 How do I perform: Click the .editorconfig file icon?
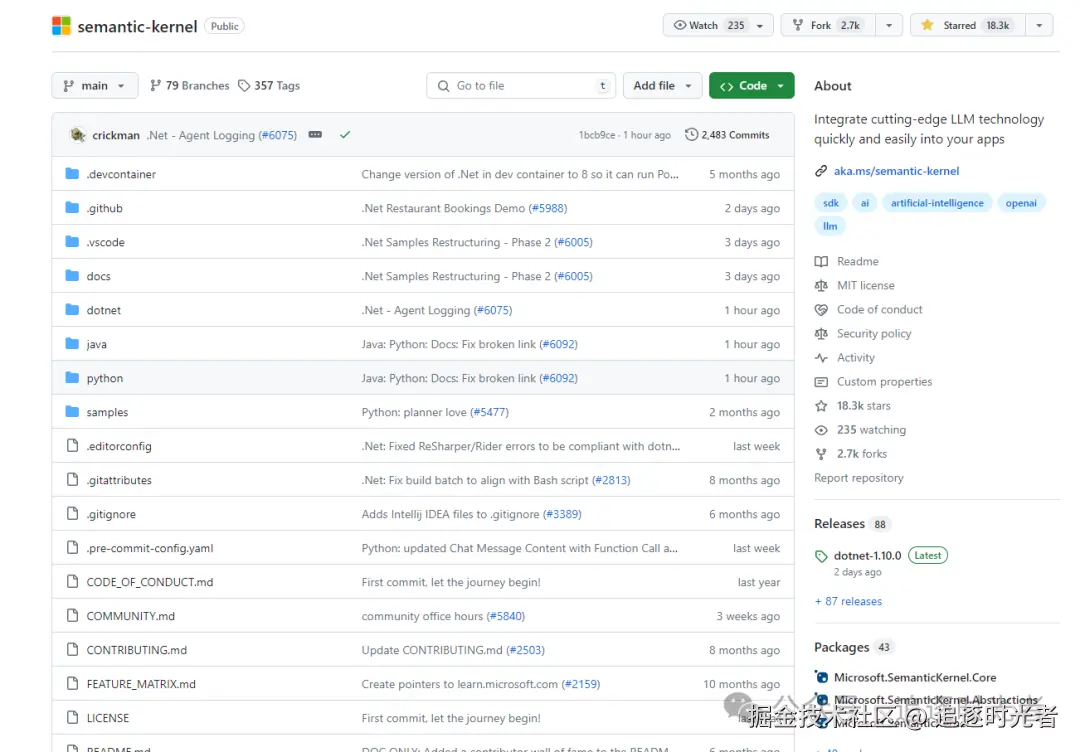[x=72, y=446]
